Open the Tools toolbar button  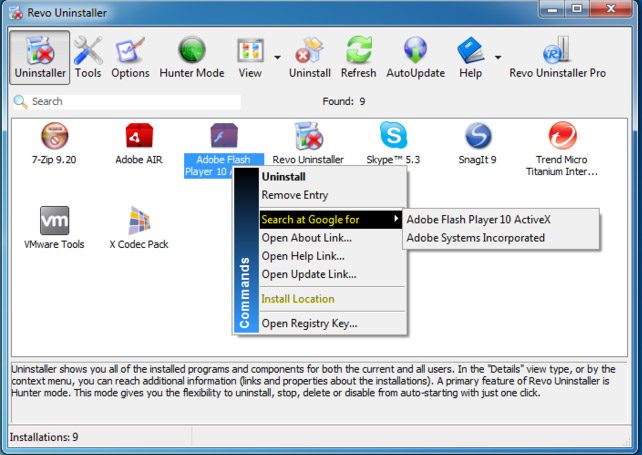pos(88,57)
